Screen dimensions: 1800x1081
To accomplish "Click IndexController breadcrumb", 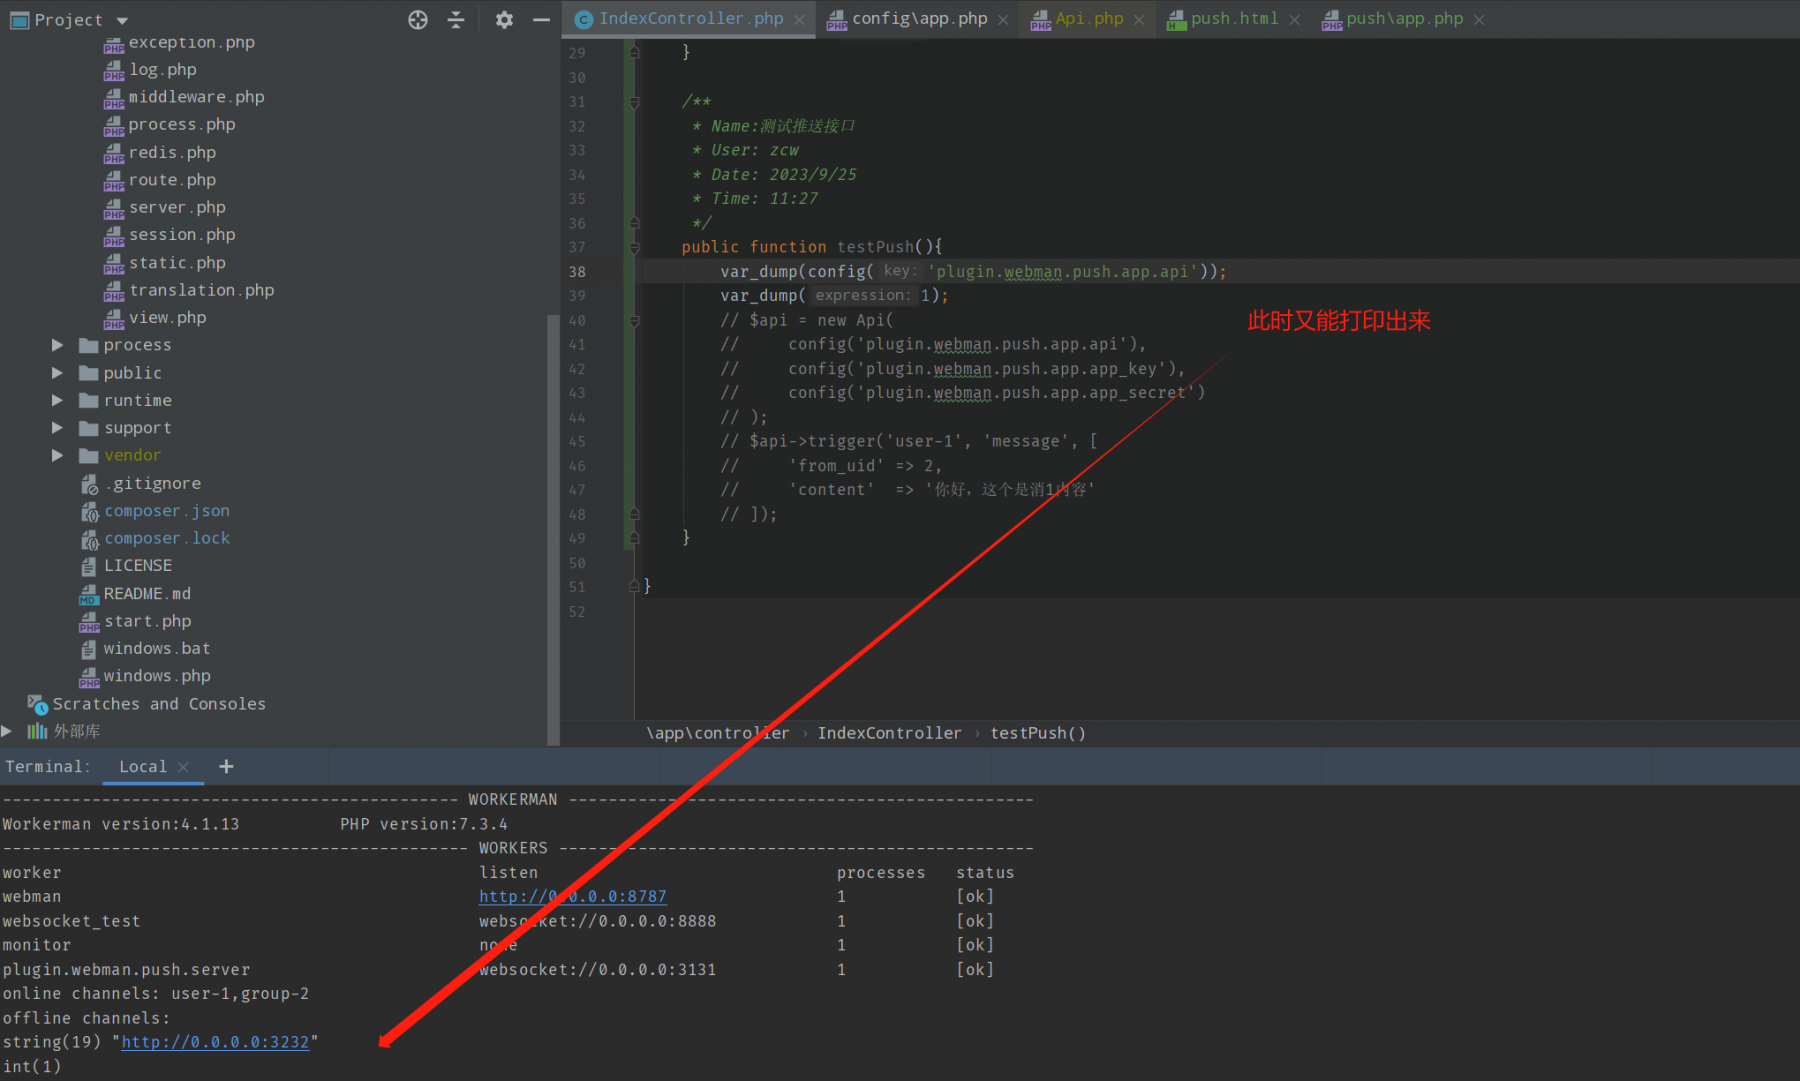I will (889, 733).
